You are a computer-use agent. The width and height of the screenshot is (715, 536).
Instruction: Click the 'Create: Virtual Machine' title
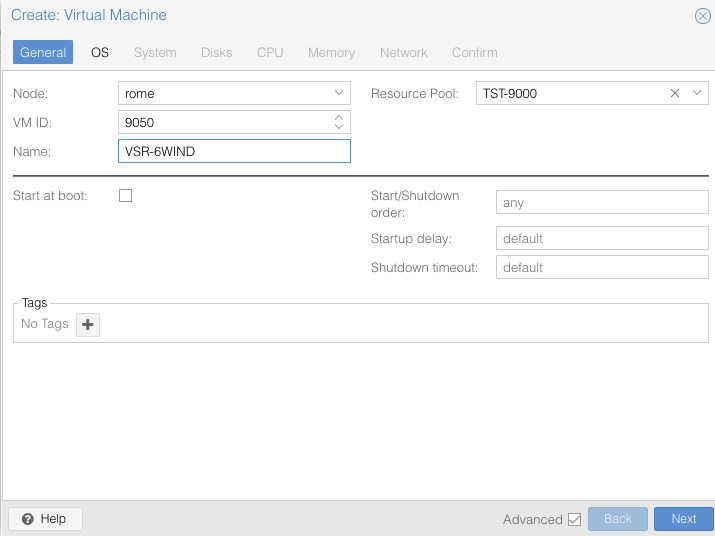(89, 15)
